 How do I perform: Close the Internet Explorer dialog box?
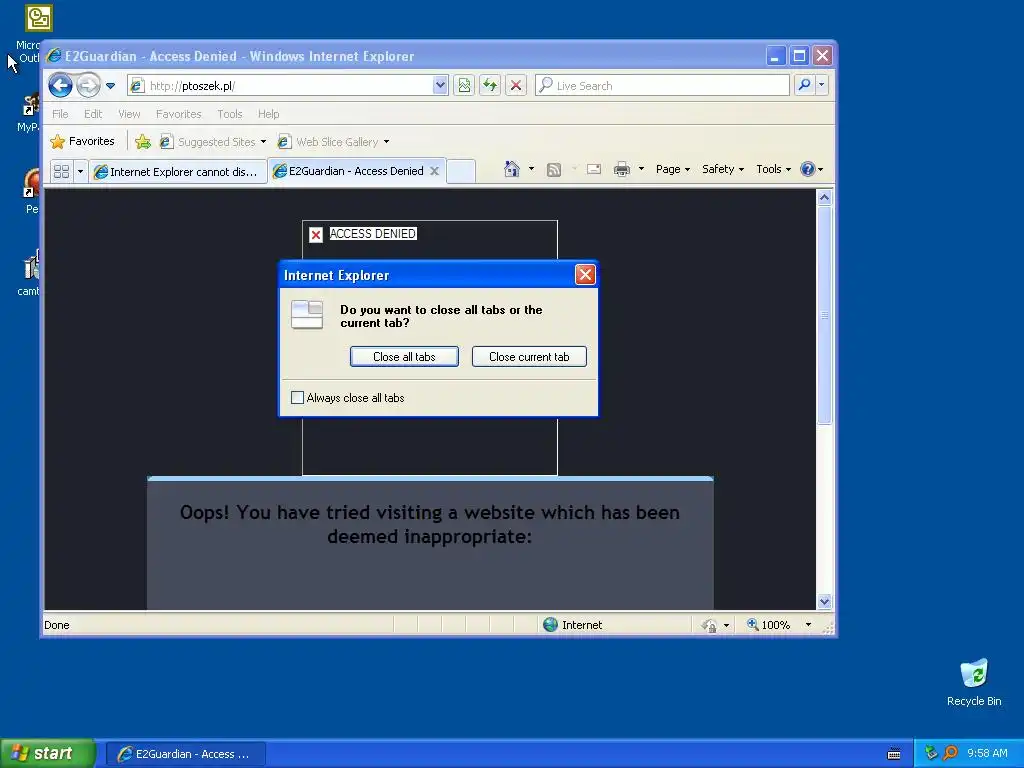[585, 275]
